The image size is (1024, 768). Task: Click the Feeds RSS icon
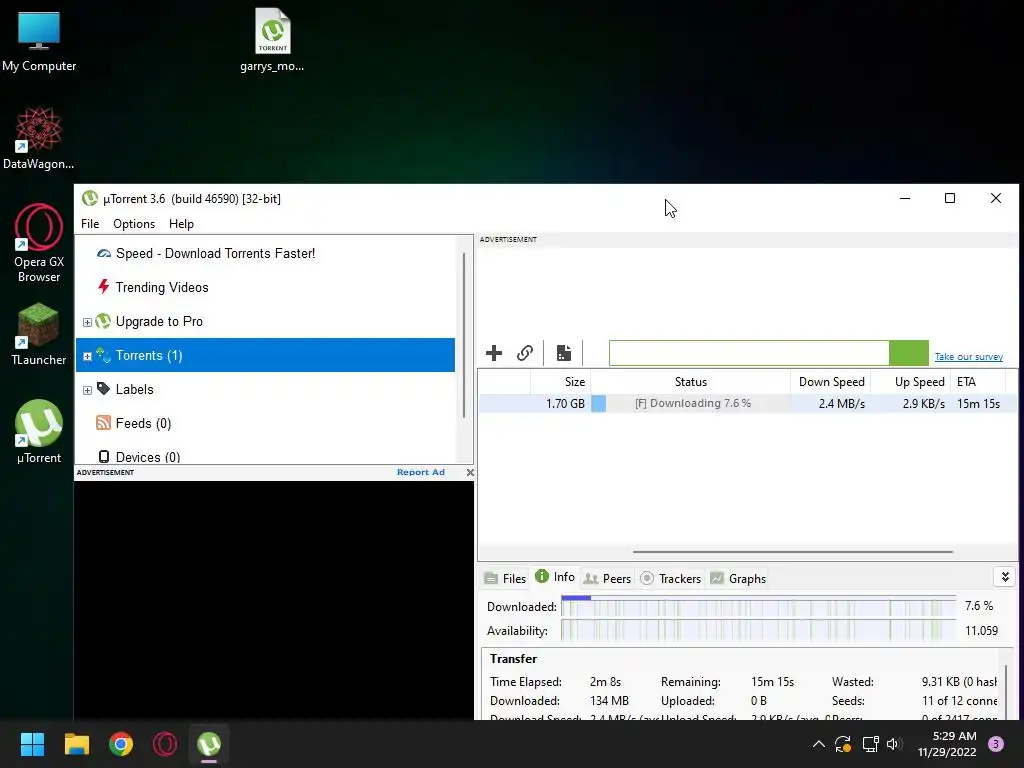[103, 423]
